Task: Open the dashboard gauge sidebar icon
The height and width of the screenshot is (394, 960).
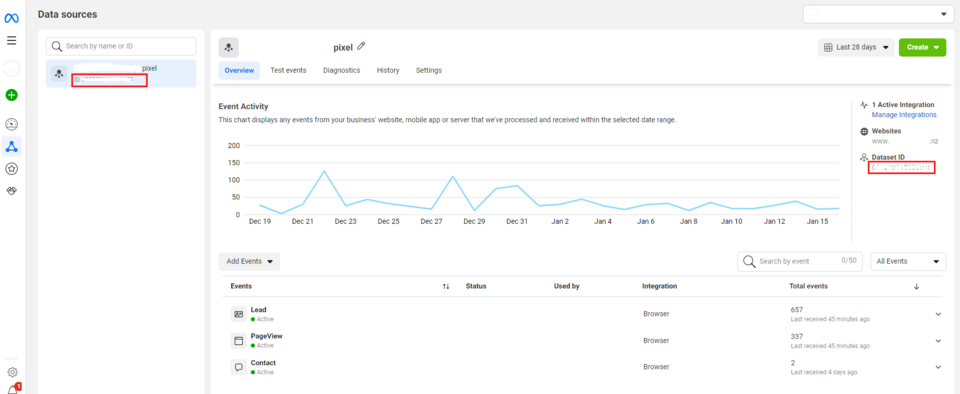Action: point(12,125)
